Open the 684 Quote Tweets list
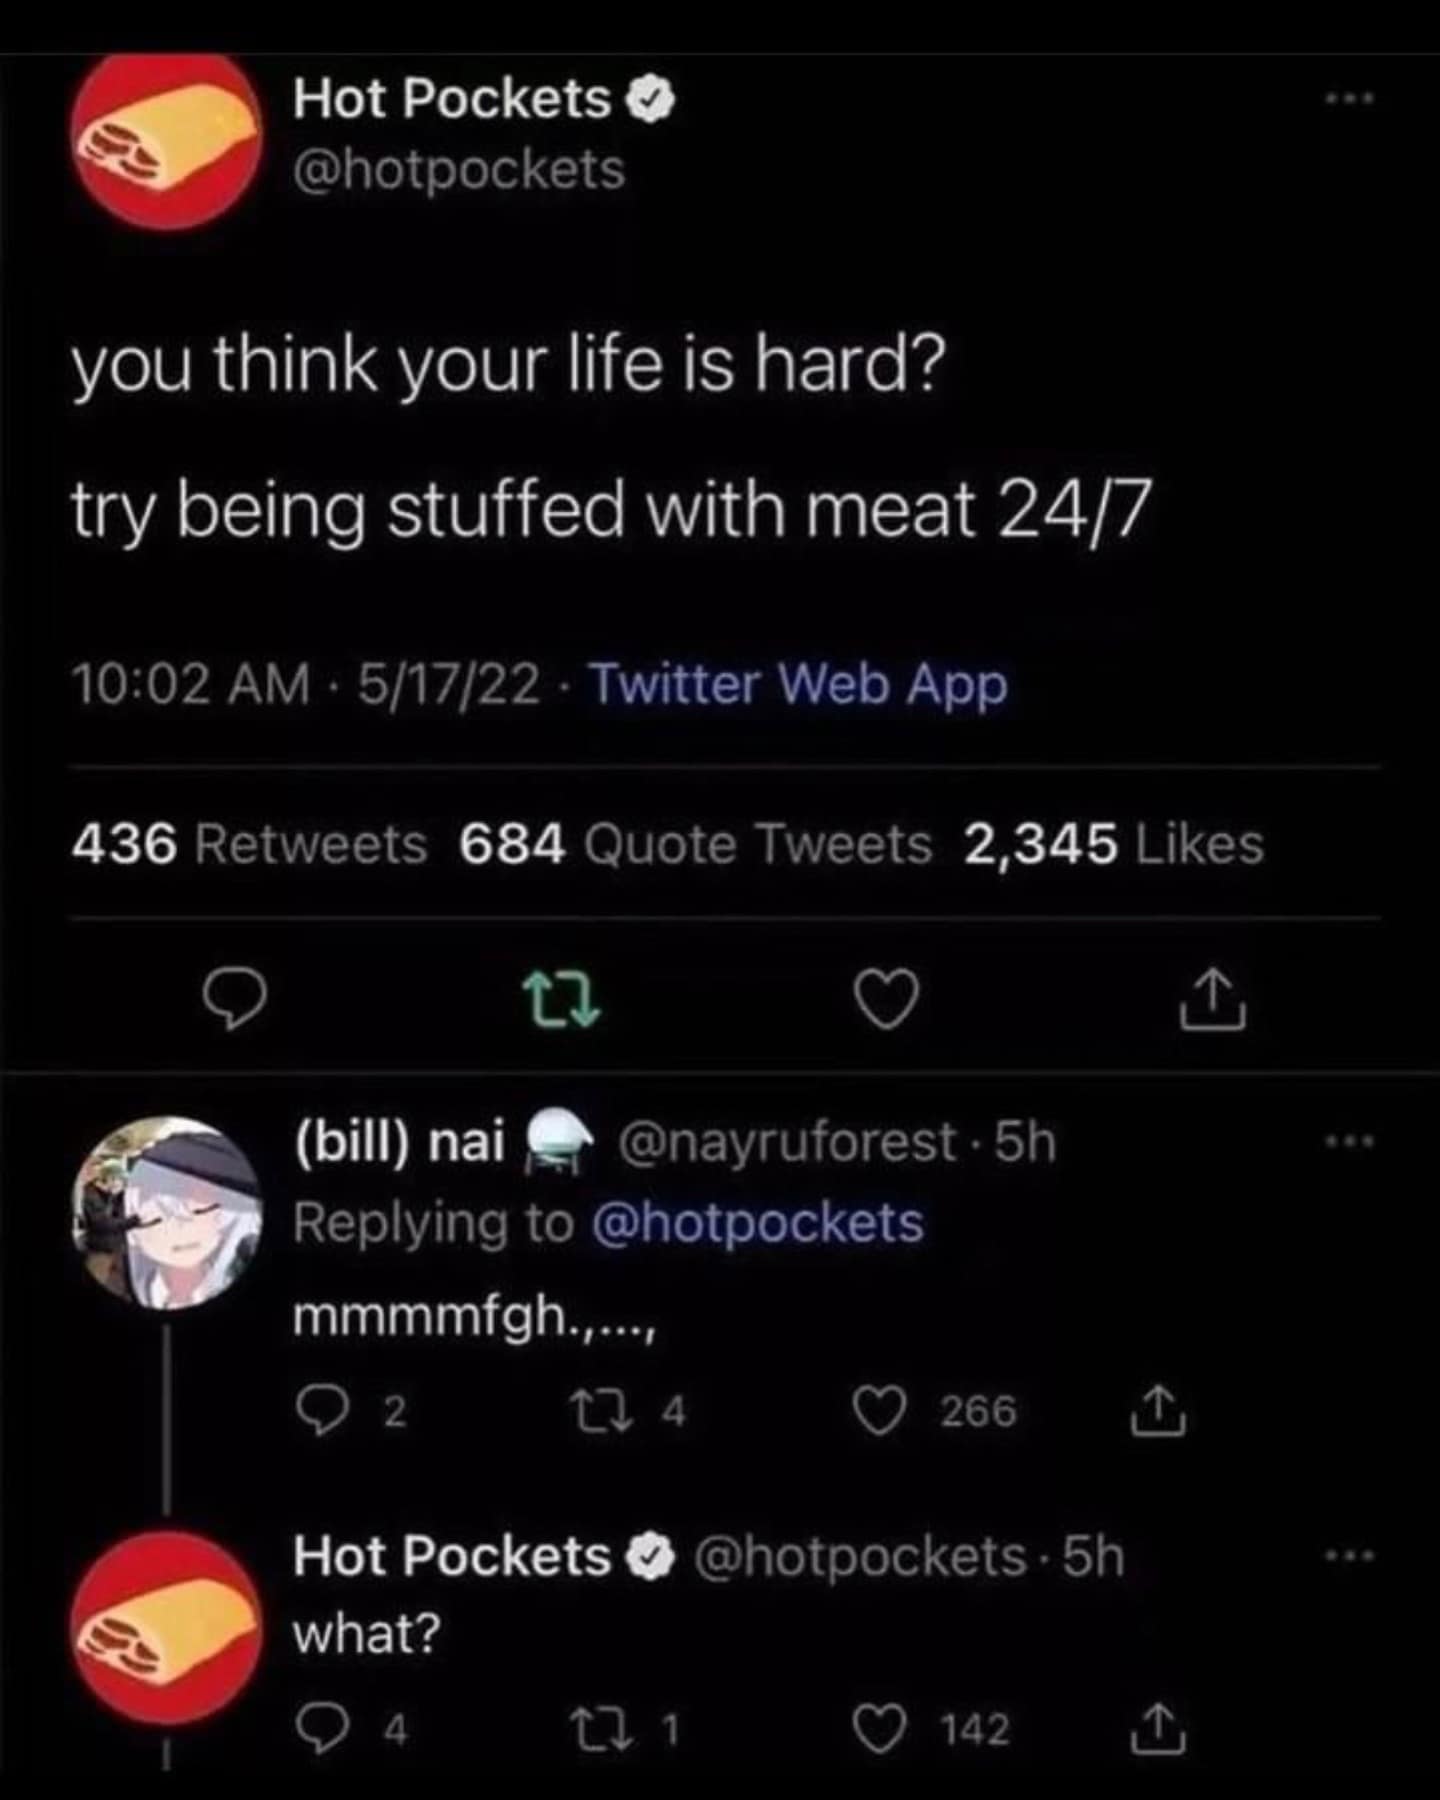This screenshot has width=1440, height=1800. coord(695,843)
